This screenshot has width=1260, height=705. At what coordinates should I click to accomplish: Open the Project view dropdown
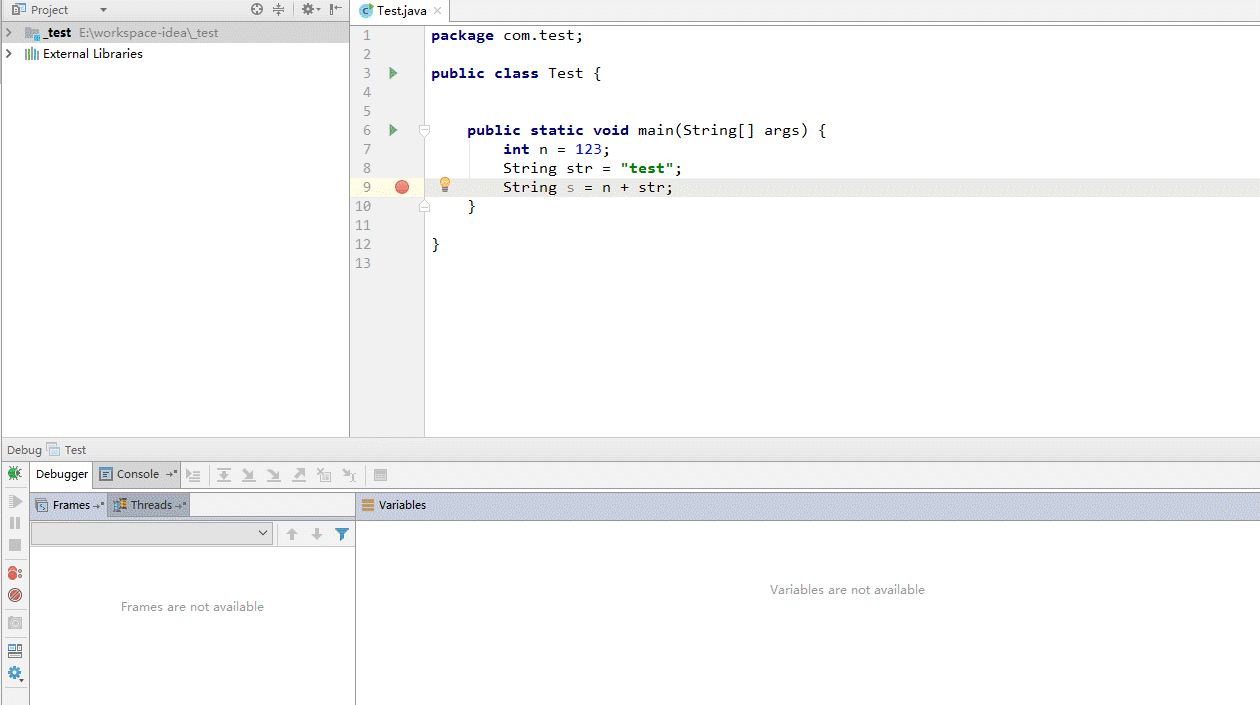tap(103, 10)
